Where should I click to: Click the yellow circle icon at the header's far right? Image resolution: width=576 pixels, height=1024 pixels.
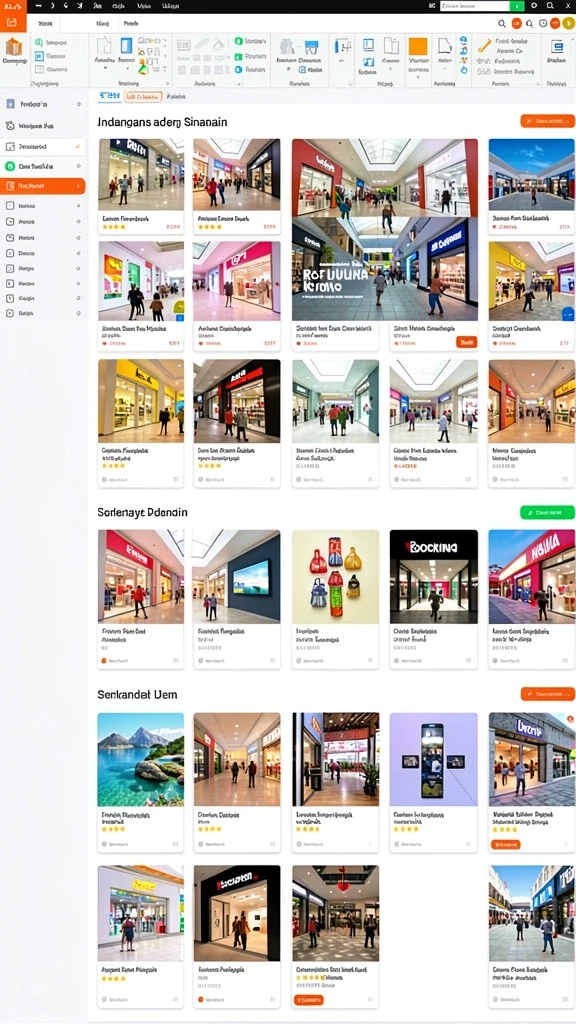[x=568, y=23]
